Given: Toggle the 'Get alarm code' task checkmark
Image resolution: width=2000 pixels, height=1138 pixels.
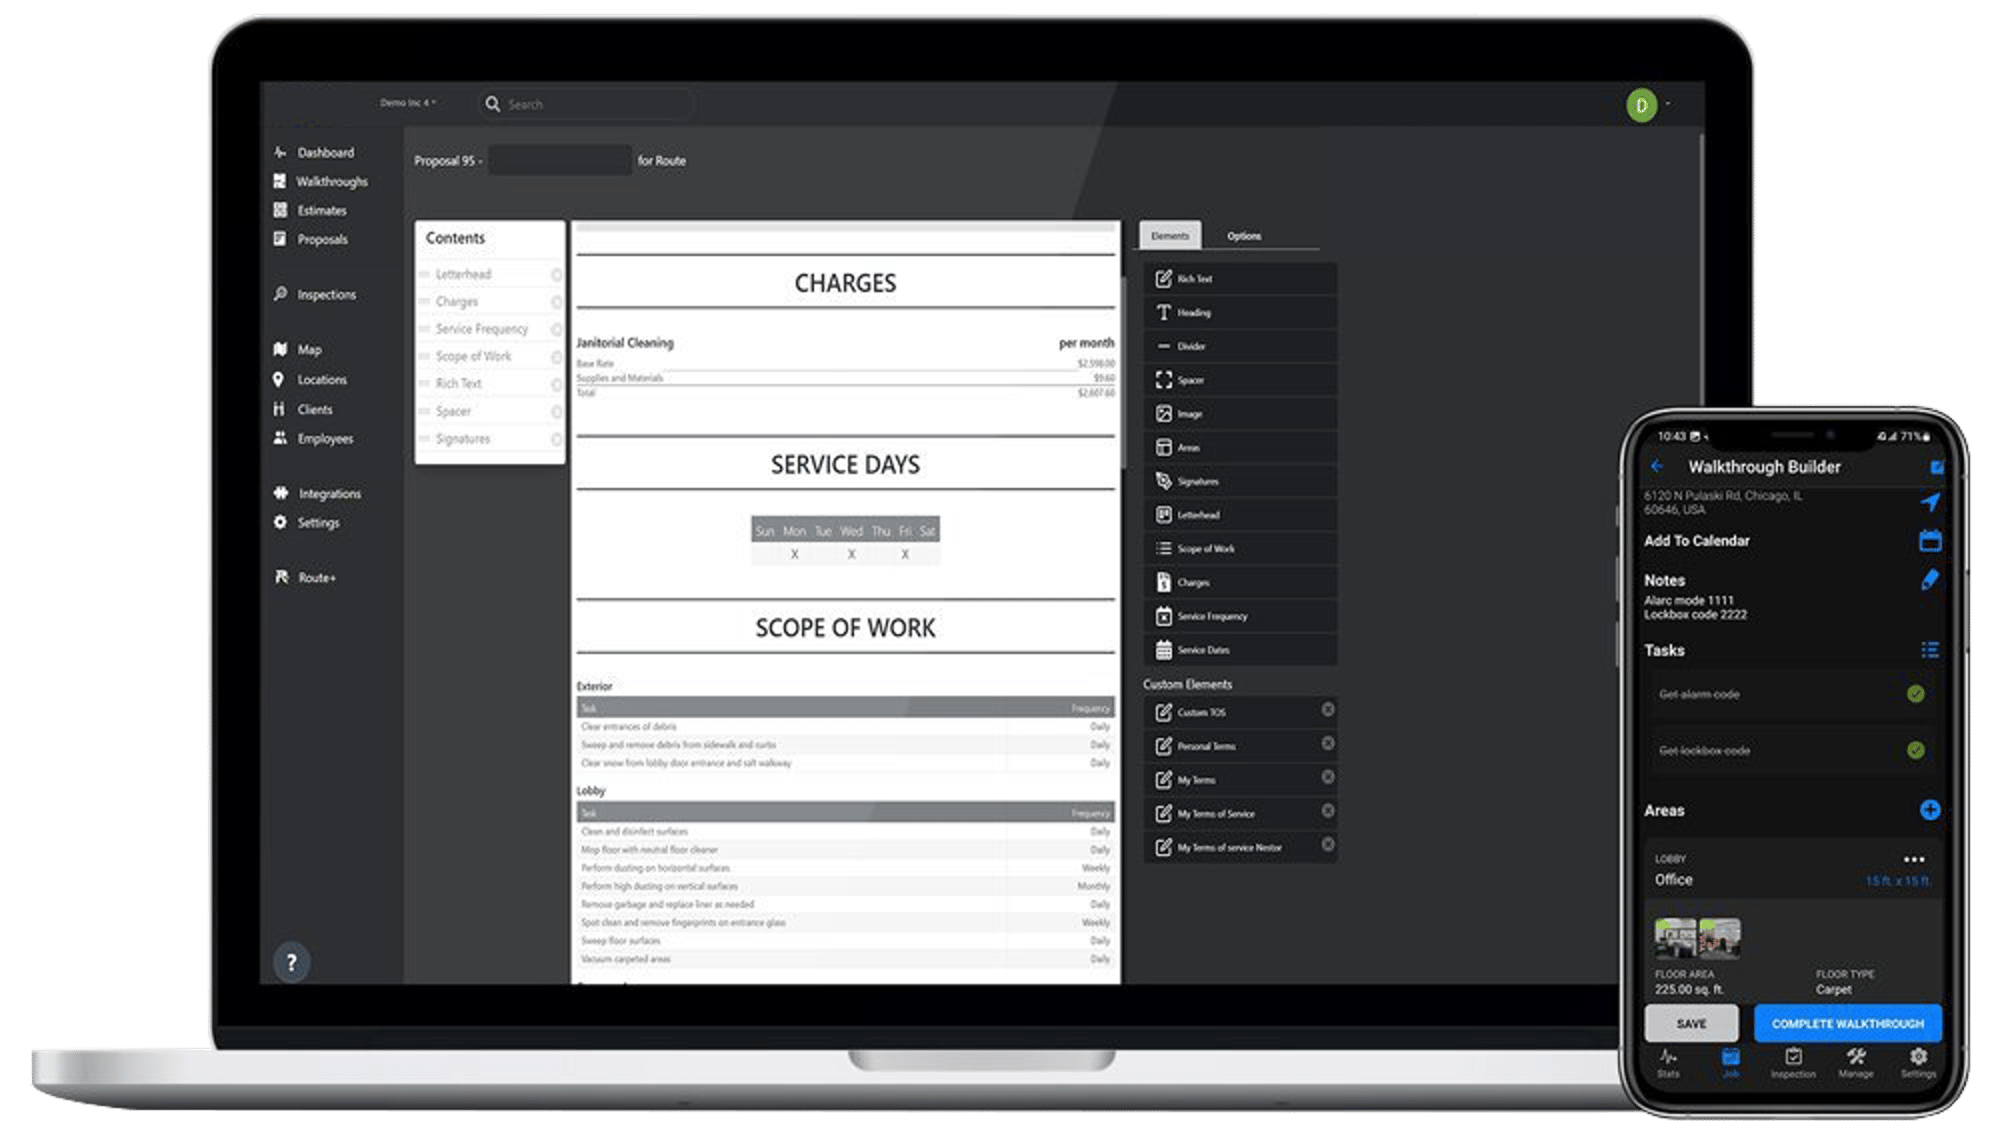Looking at the screenshot, I should (x=1915, y=694).
